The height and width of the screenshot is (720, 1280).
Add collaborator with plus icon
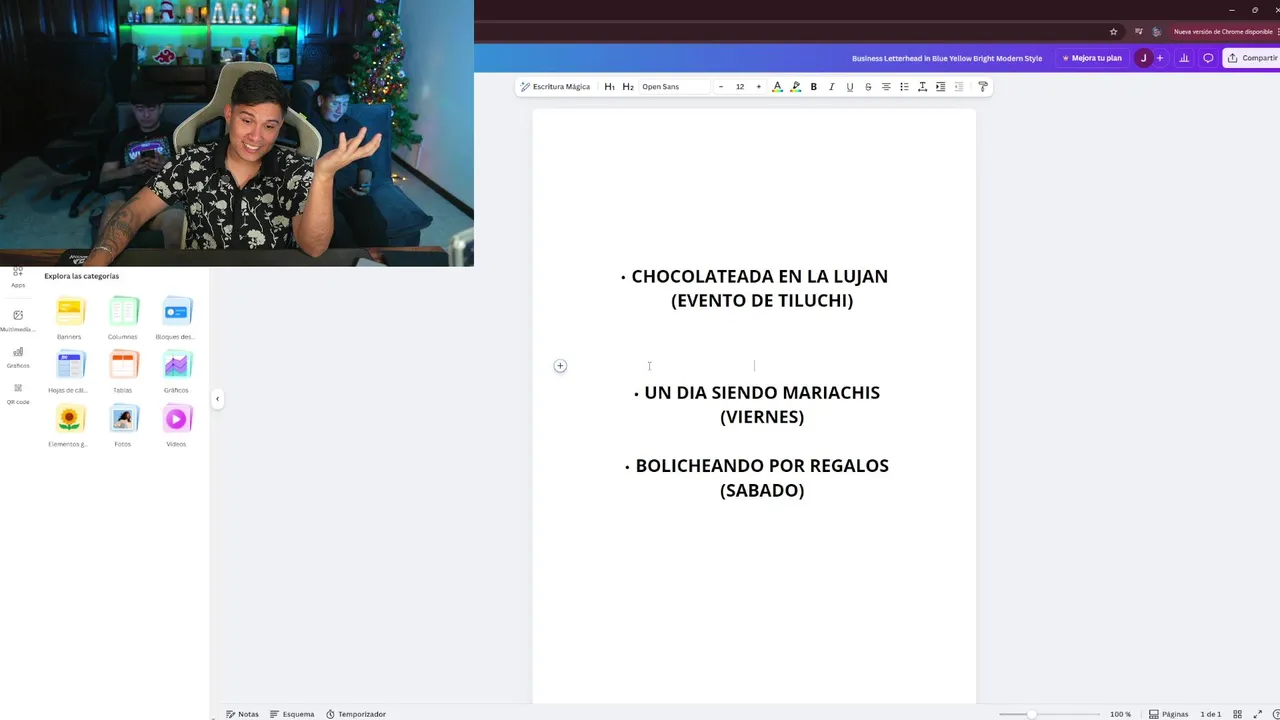(1160, 58)
